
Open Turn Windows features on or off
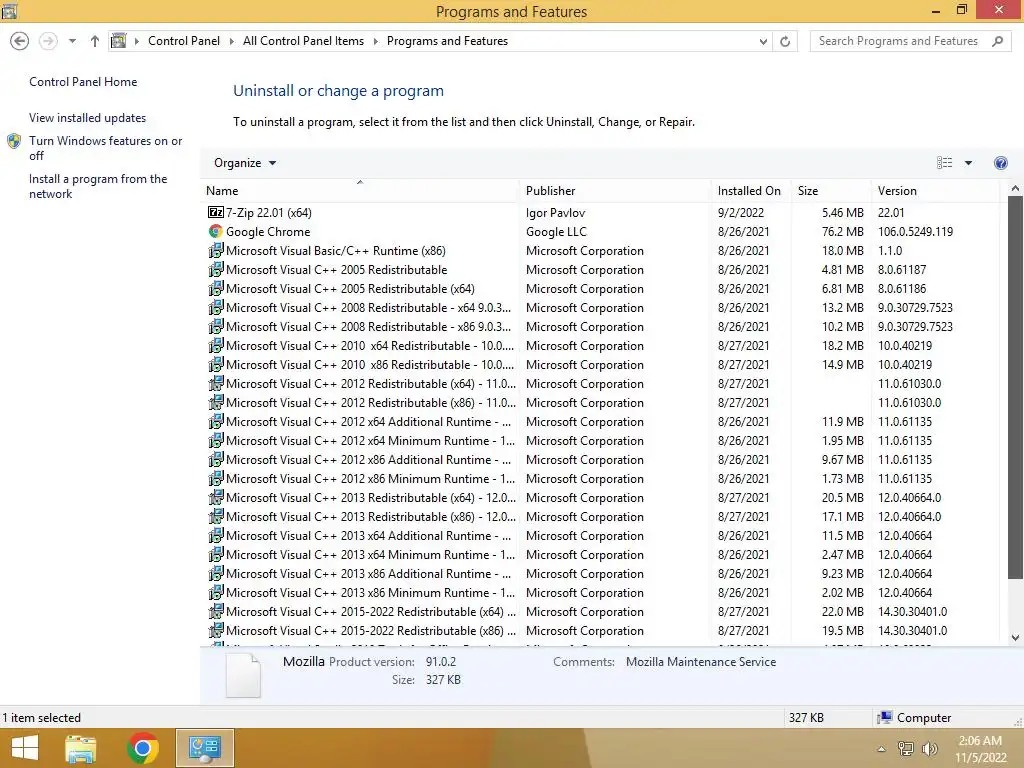105,148
